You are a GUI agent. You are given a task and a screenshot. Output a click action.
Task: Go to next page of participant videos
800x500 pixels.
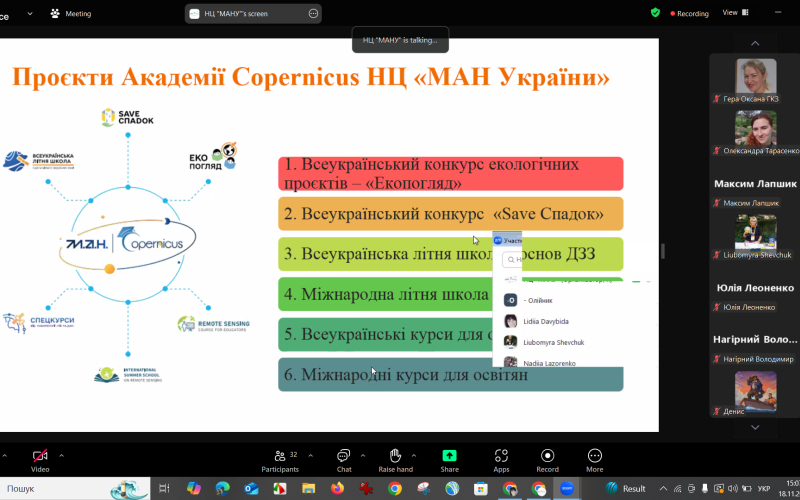[755, 427]
